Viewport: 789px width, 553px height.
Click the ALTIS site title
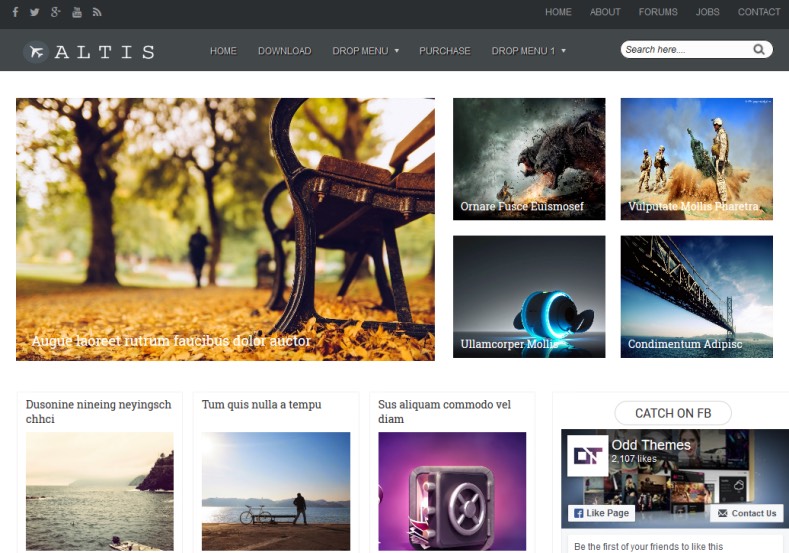click(x=104, y=52)
